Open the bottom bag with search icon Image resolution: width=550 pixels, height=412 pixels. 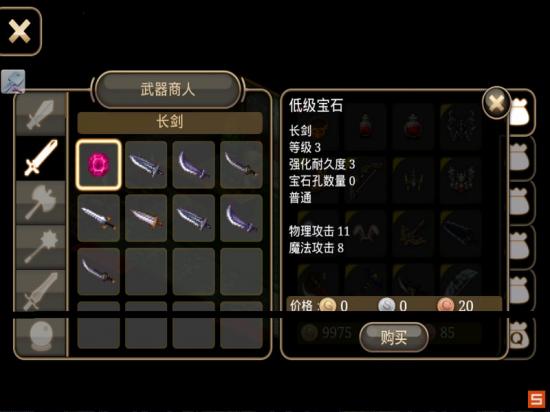(x=523, y=337)
